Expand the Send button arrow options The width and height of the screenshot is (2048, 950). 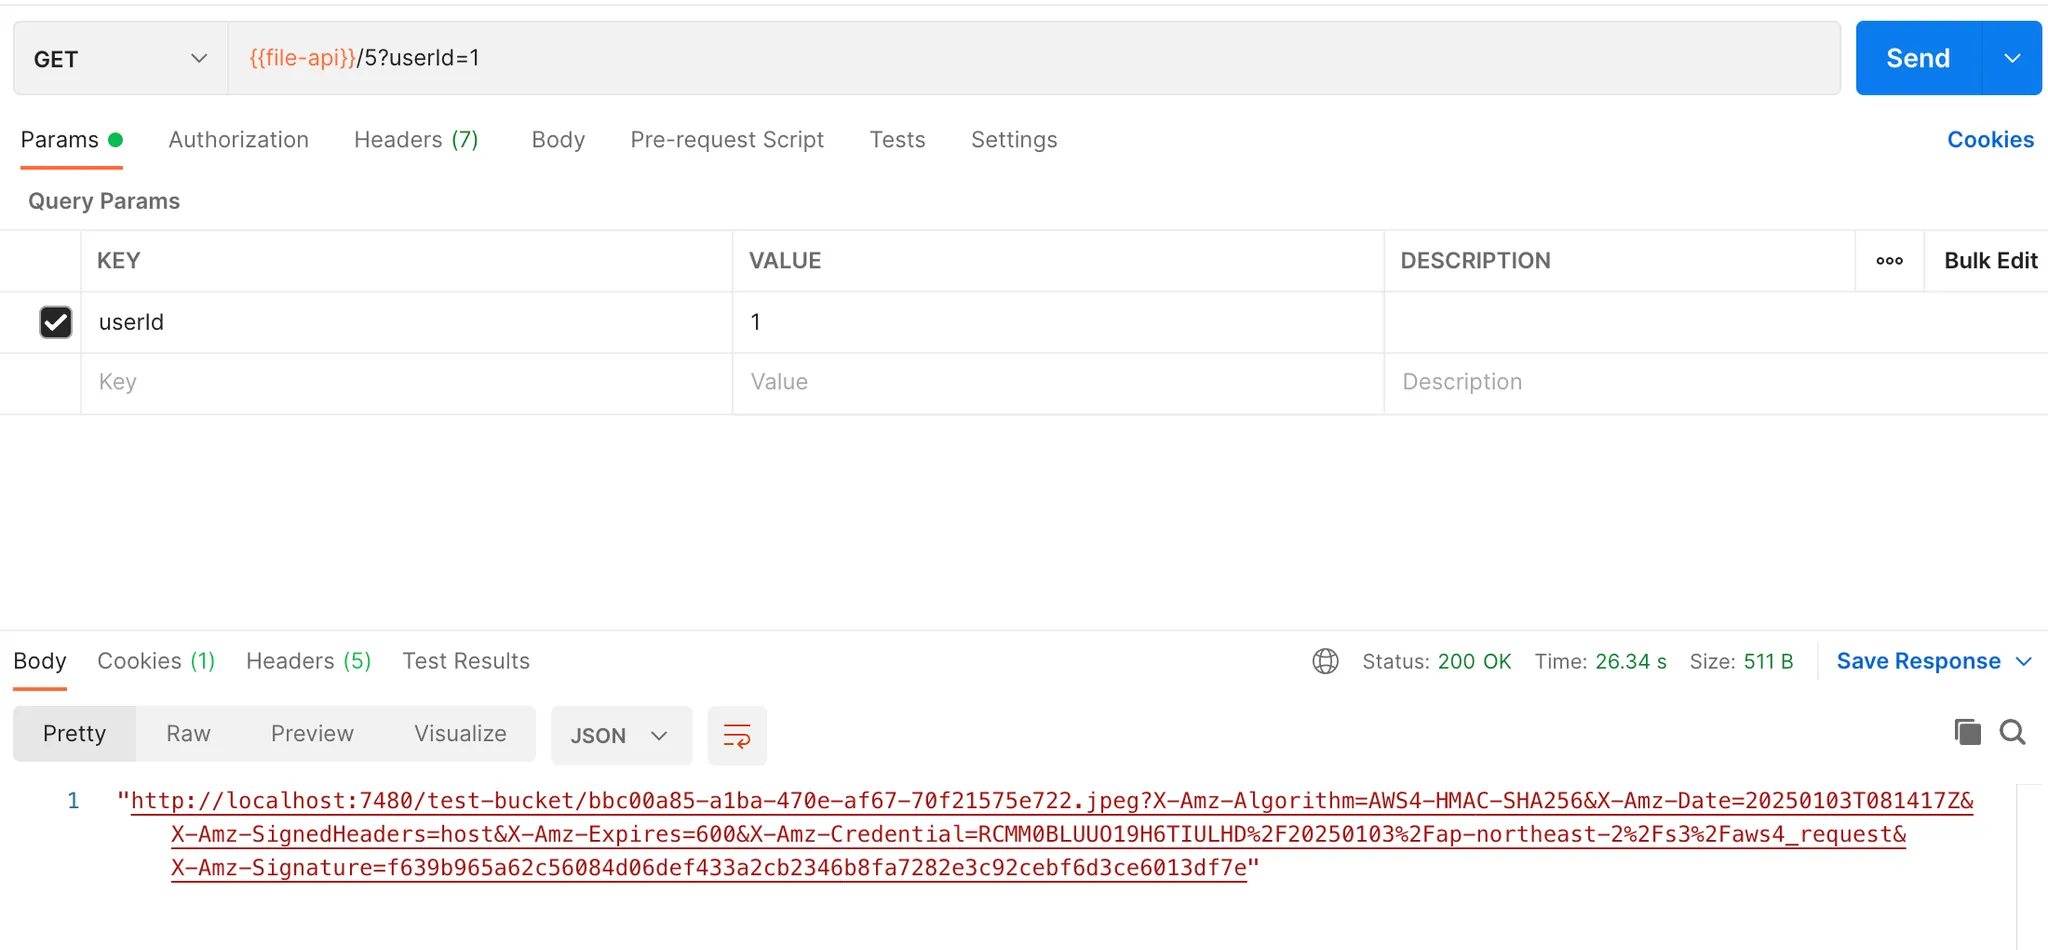click(2012, 58)
